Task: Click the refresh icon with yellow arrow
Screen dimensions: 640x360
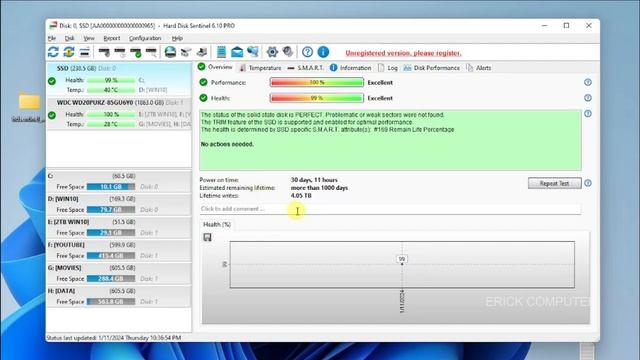Action: point(69,52)
